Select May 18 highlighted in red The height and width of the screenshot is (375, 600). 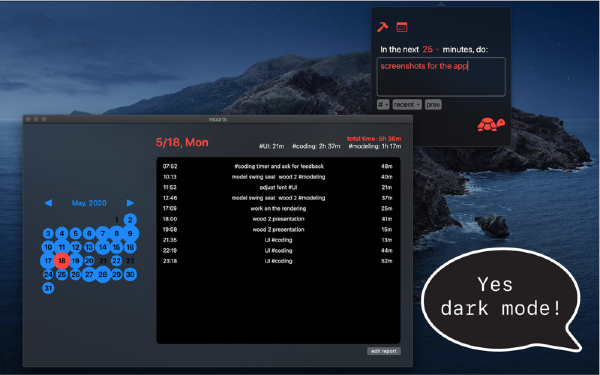click(62, 261)
